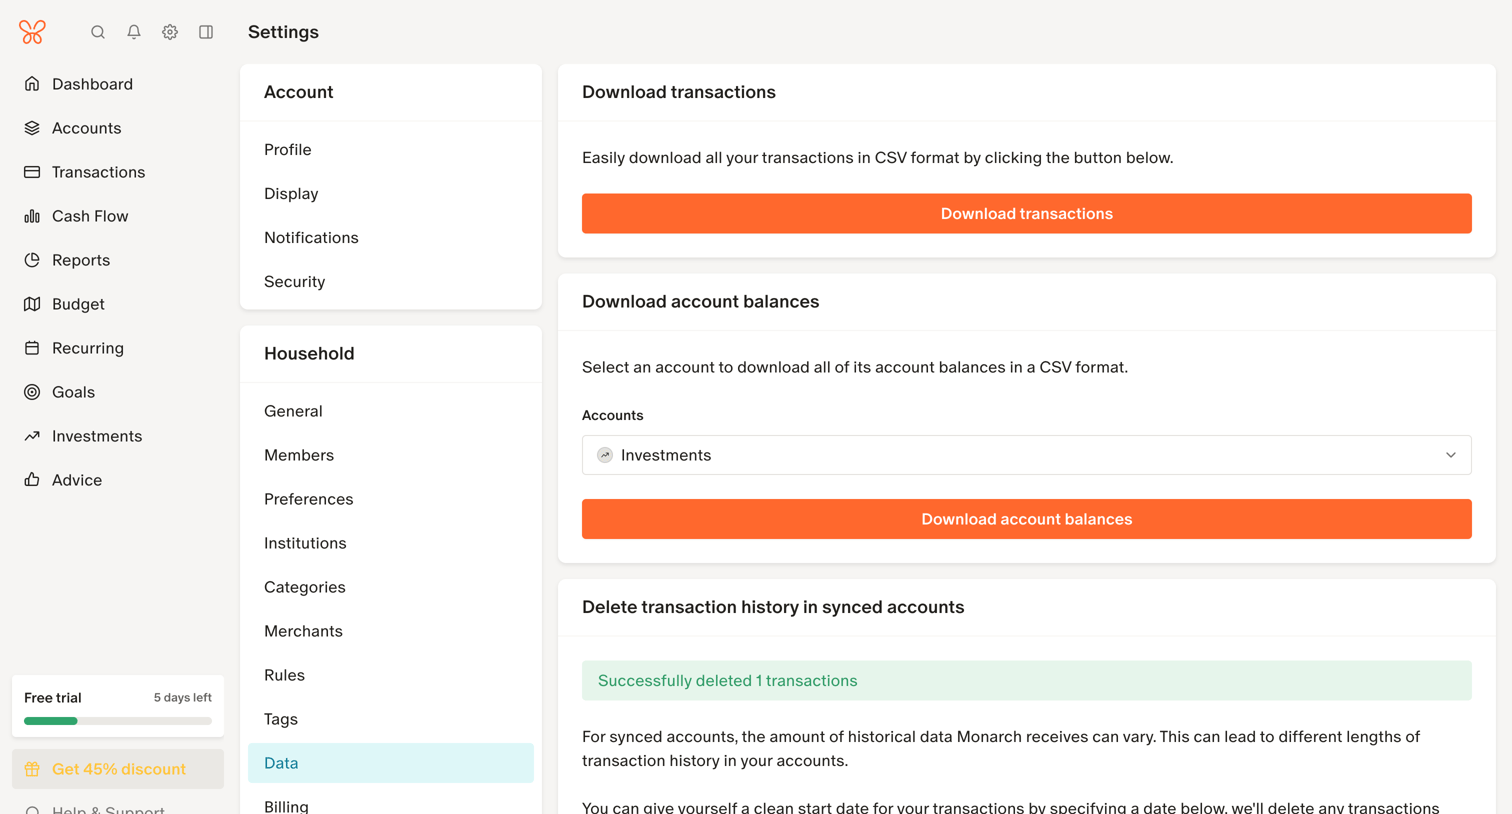Click "Delete transaction history in synced accounts" heading
The width and height of the screenshot is (1512, 814).
[773, 607]
